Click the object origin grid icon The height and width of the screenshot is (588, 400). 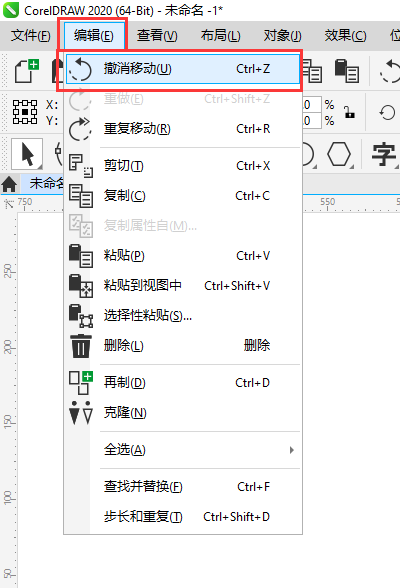click(25, 112)
